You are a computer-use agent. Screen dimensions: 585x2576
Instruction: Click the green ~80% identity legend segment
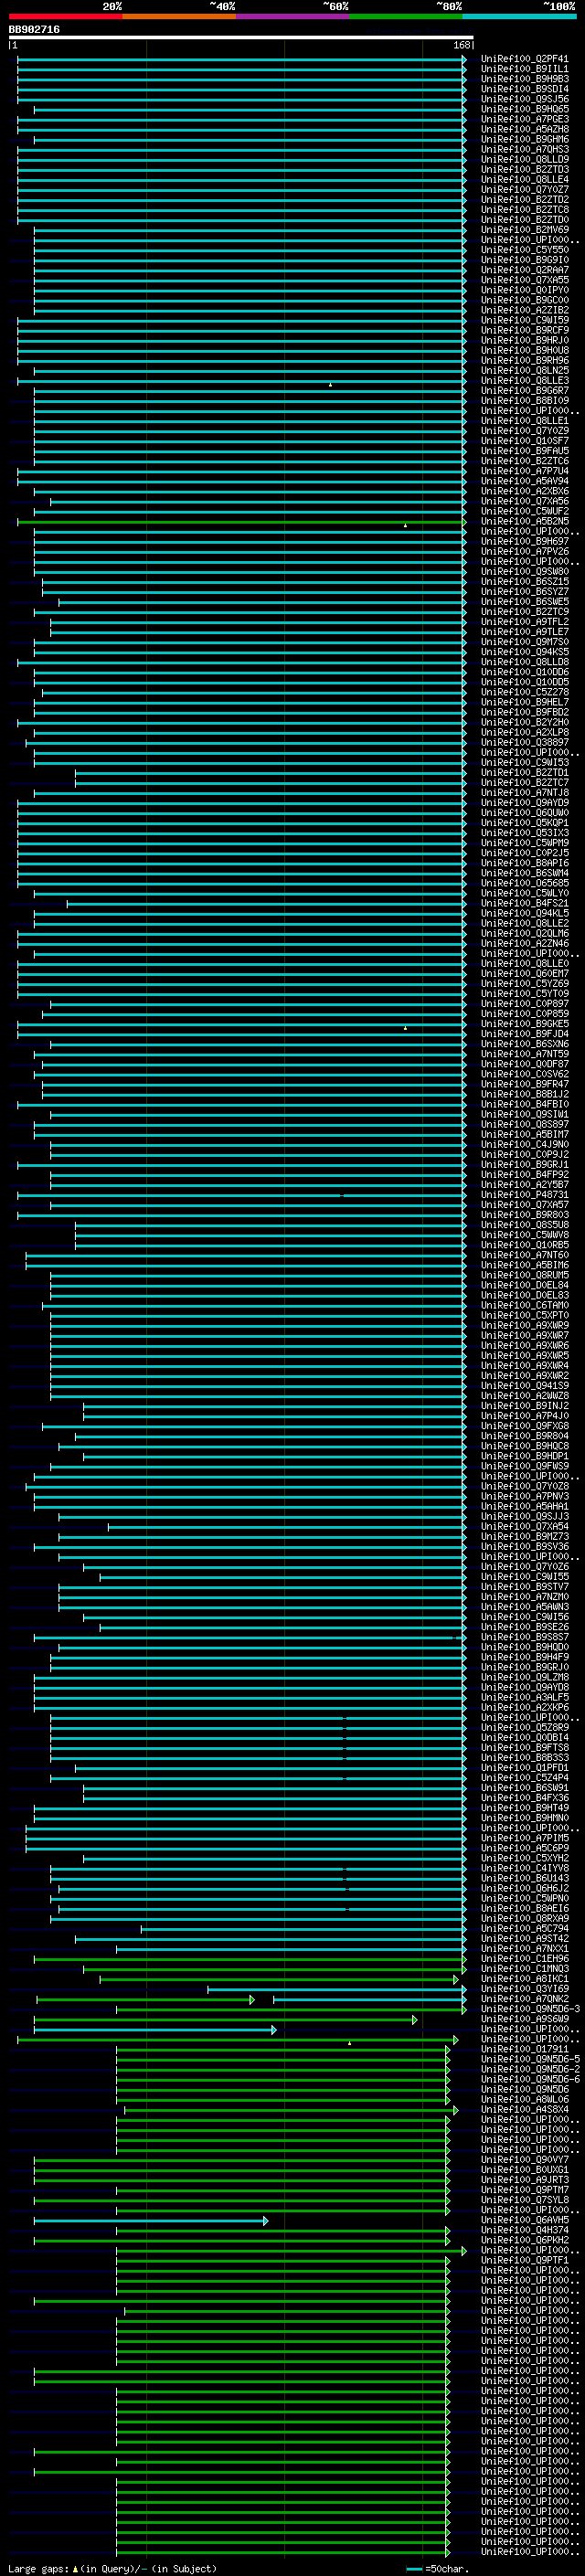pos(406,16)
